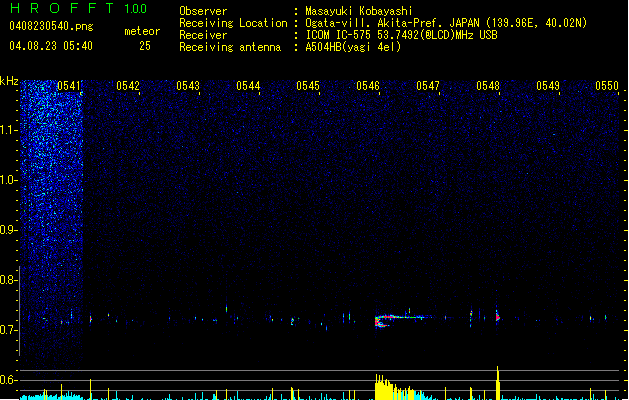
Task: Click the 0.6 kHz axis label
Action: click(x=9, y=380)
